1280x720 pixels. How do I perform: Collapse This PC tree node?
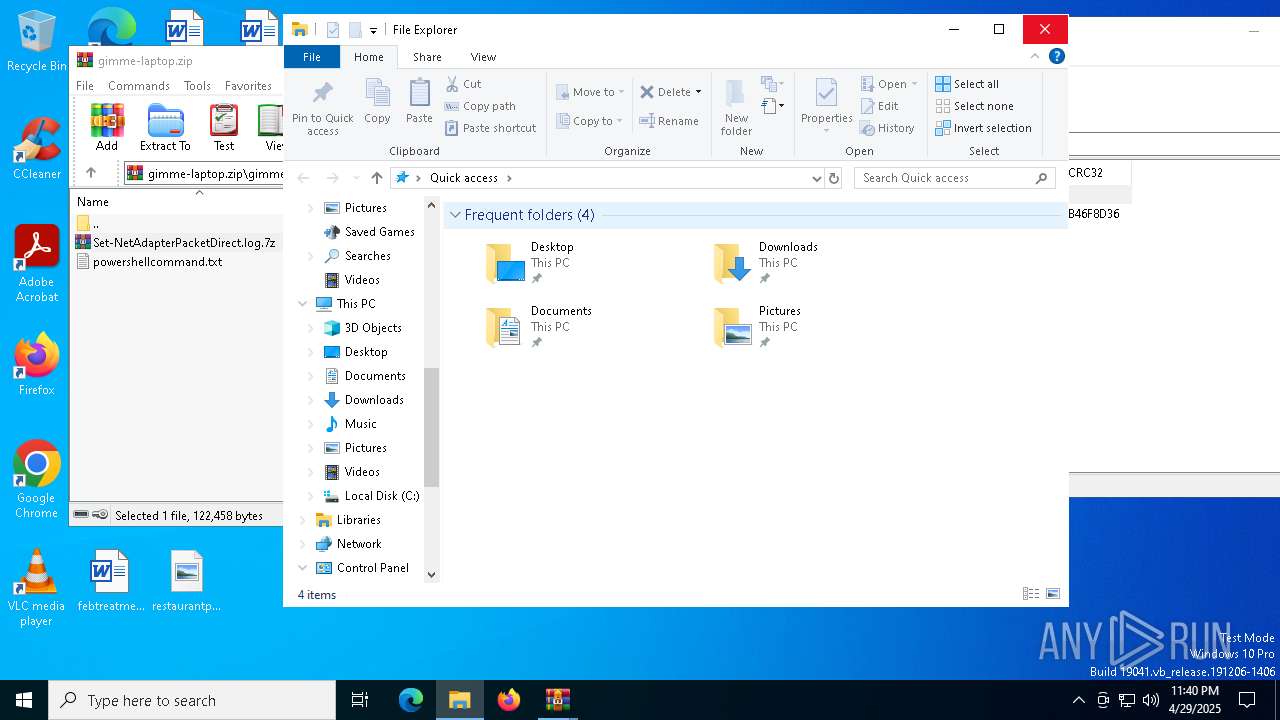click(x=303, y=304)
